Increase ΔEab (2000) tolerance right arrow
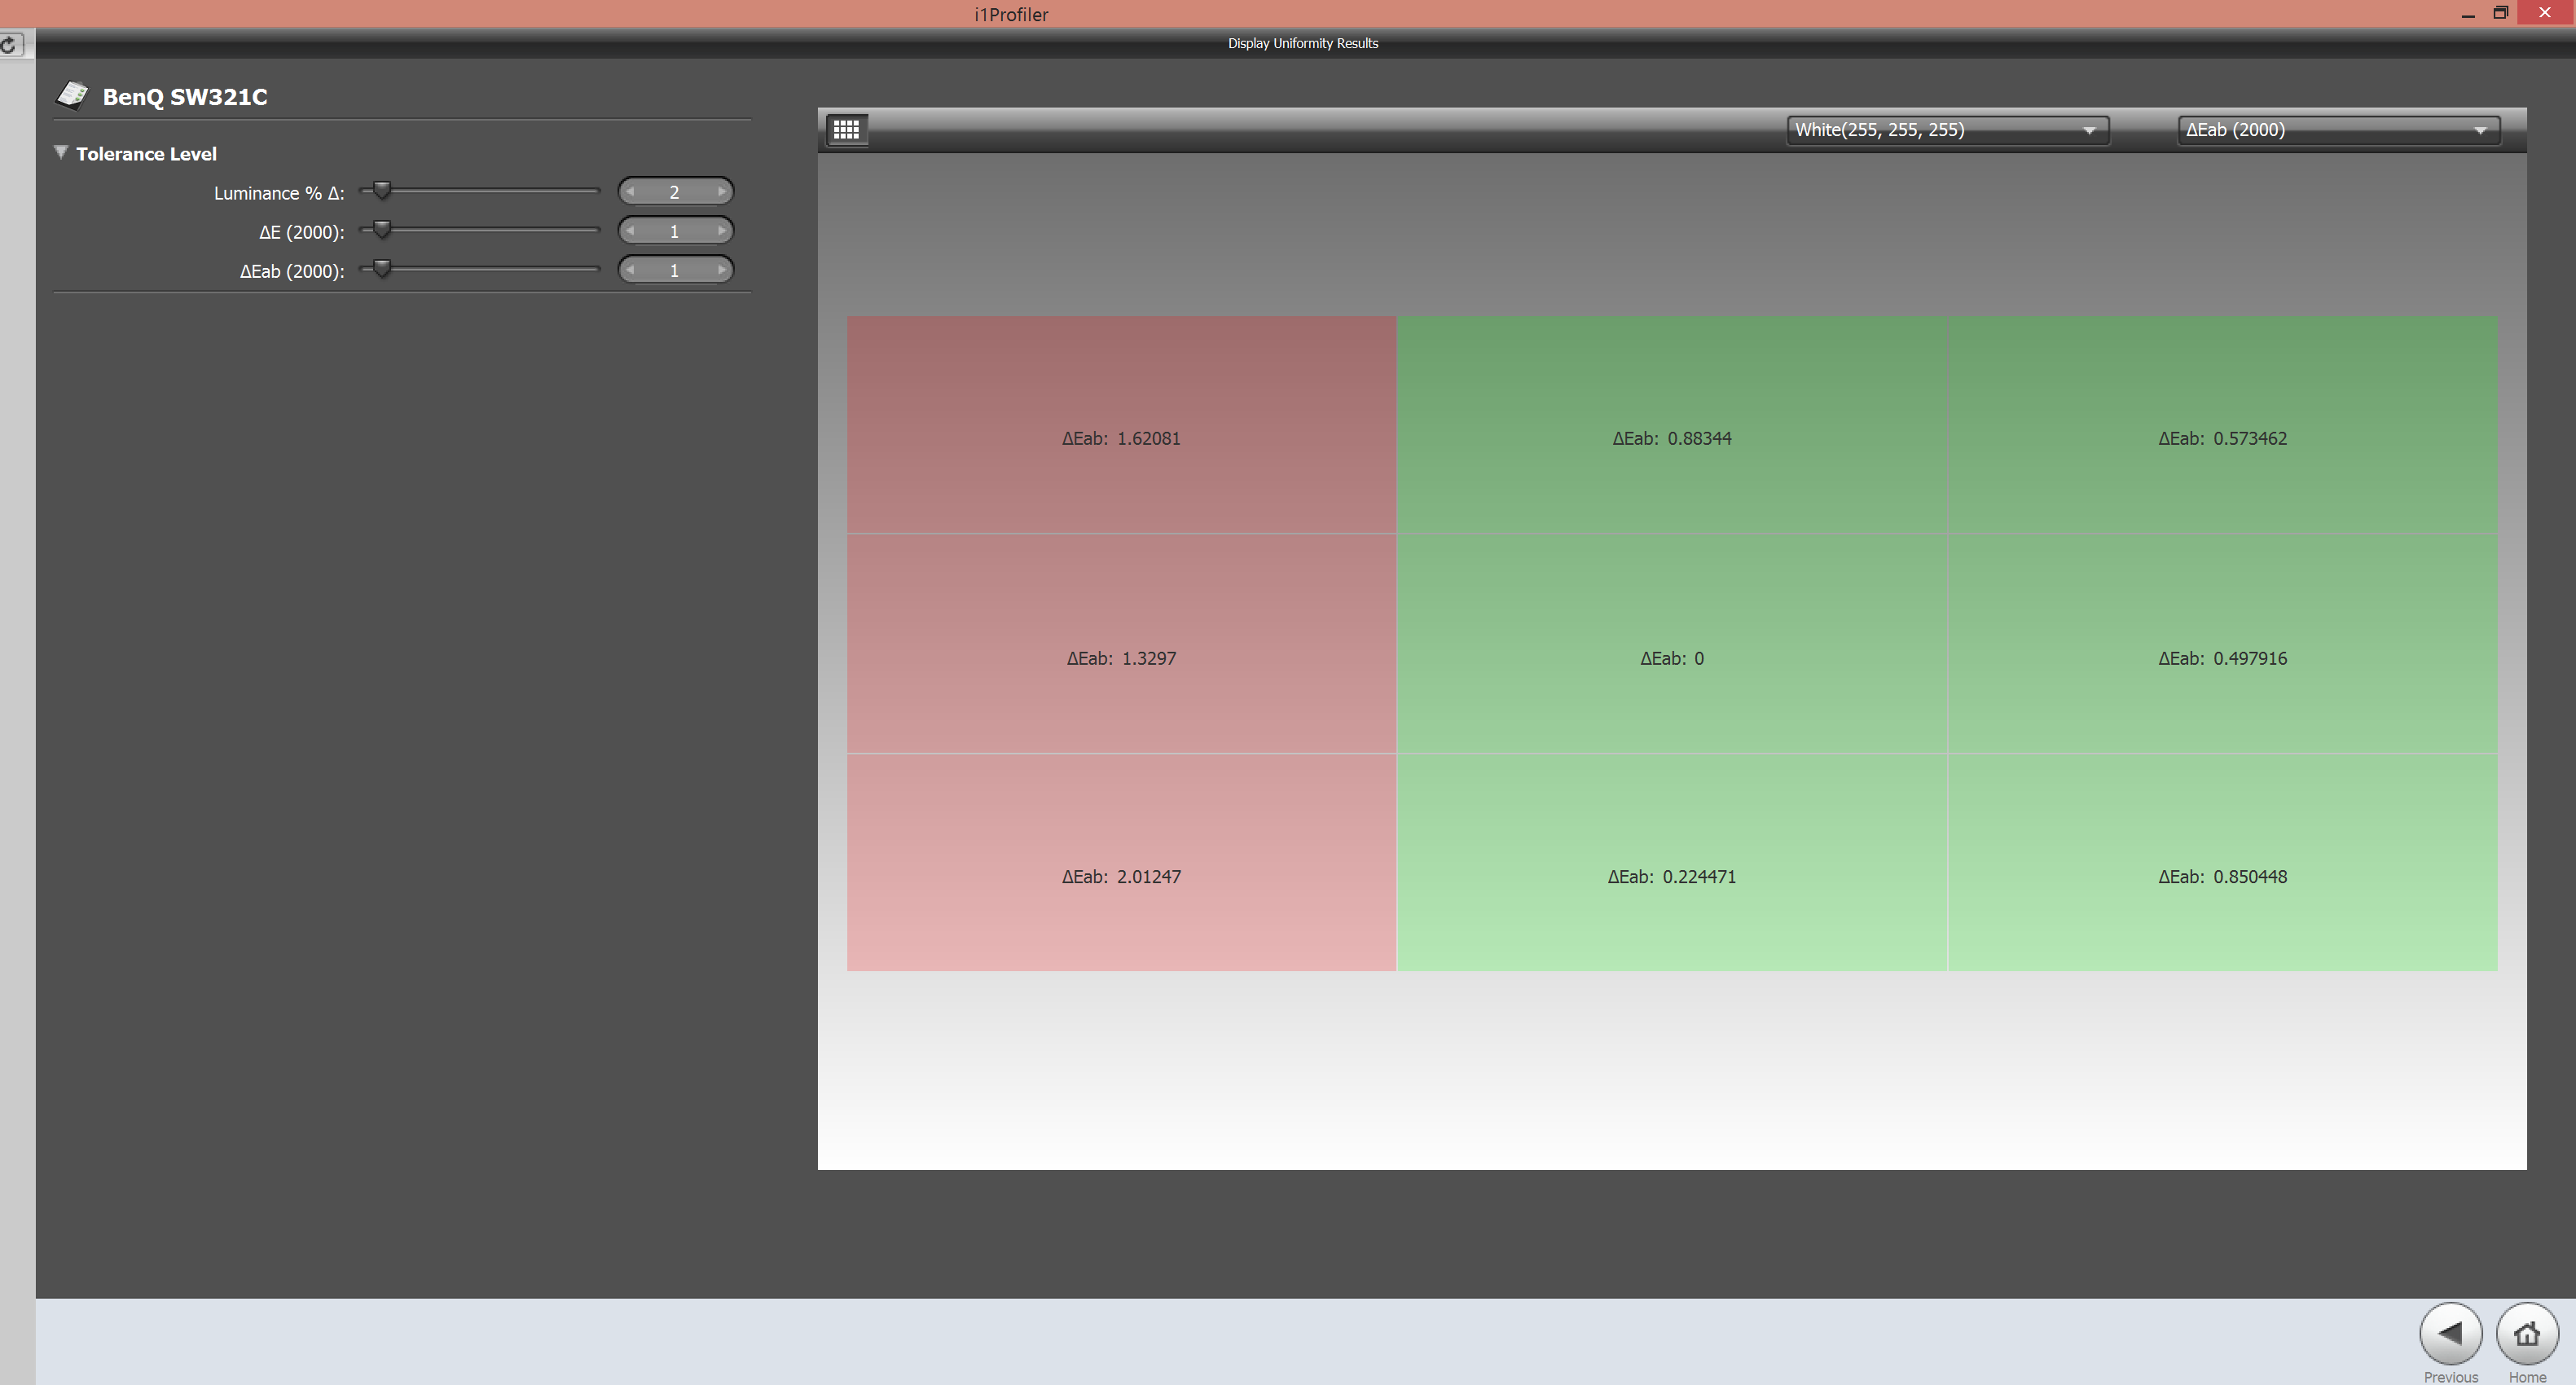Screen dimensions: 2576x1385 coord(721,270)
